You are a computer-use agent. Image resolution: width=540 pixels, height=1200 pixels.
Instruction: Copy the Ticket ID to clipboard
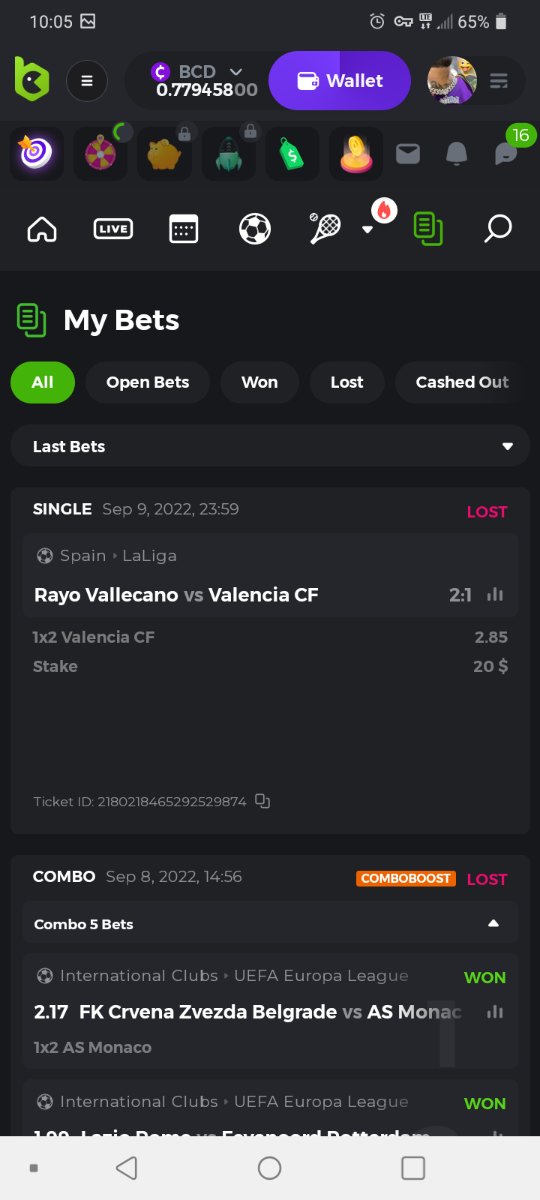(263, 801)
